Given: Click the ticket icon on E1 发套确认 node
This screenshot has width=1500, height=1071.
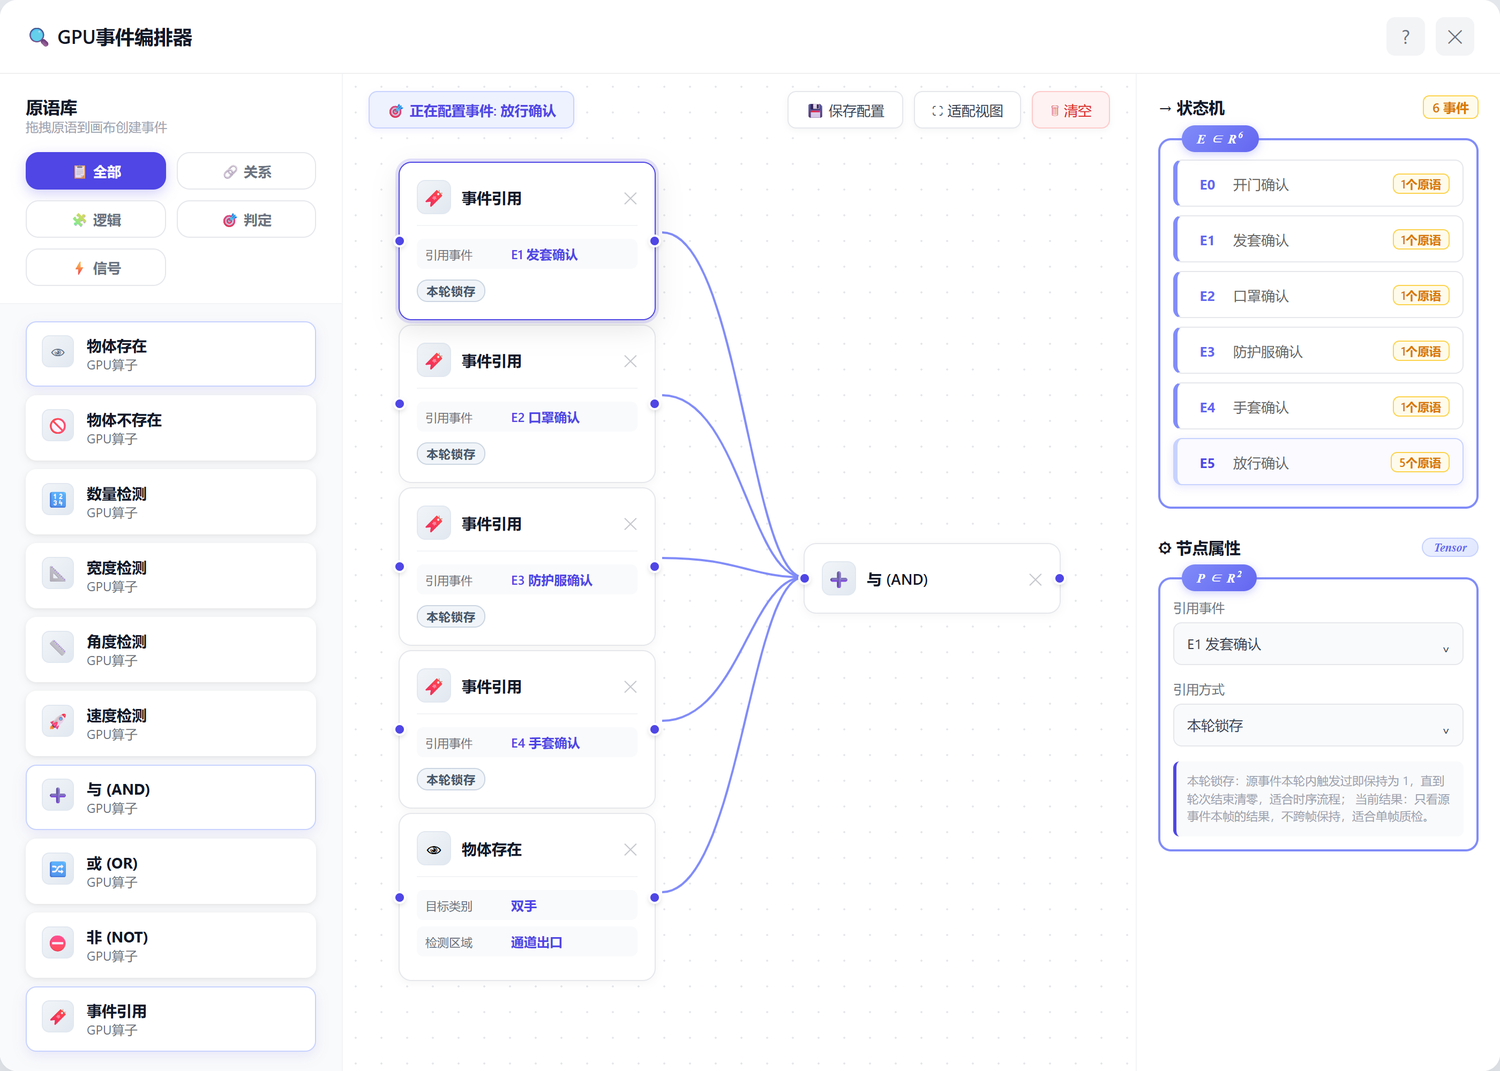Looking at the screenshot, I should (434, 198).
